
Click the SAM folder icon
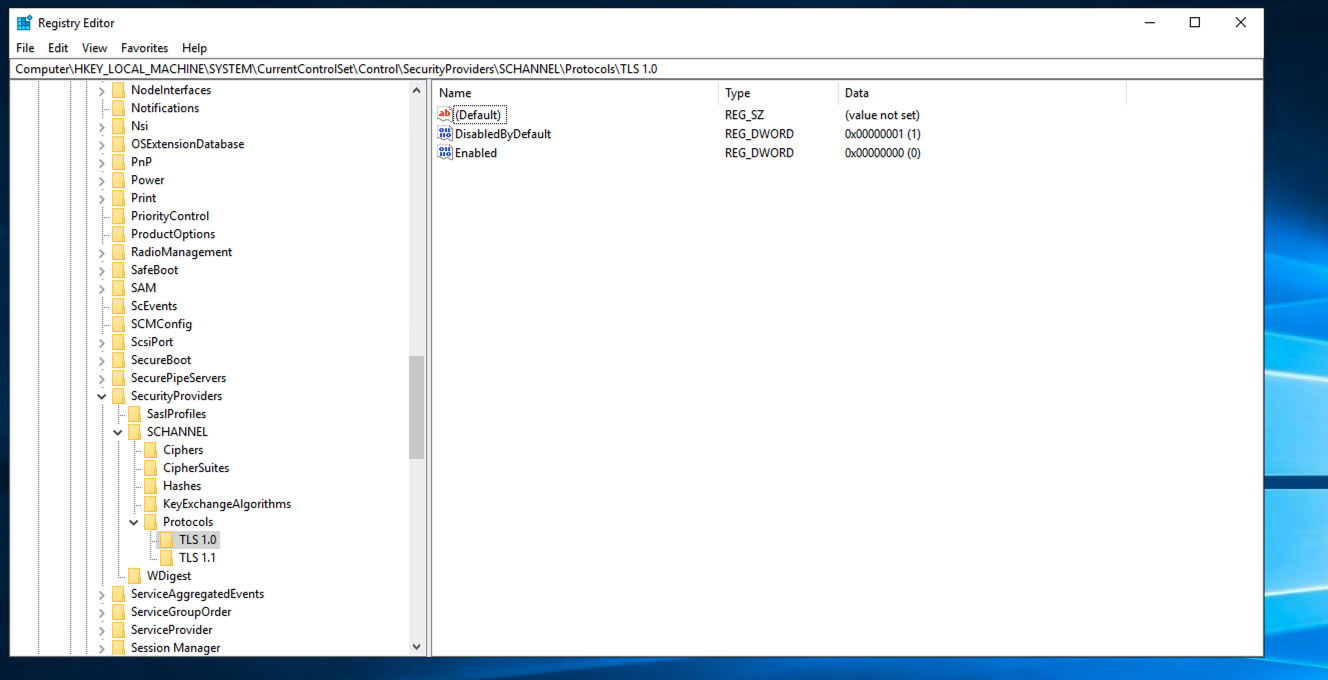[118, 288]
